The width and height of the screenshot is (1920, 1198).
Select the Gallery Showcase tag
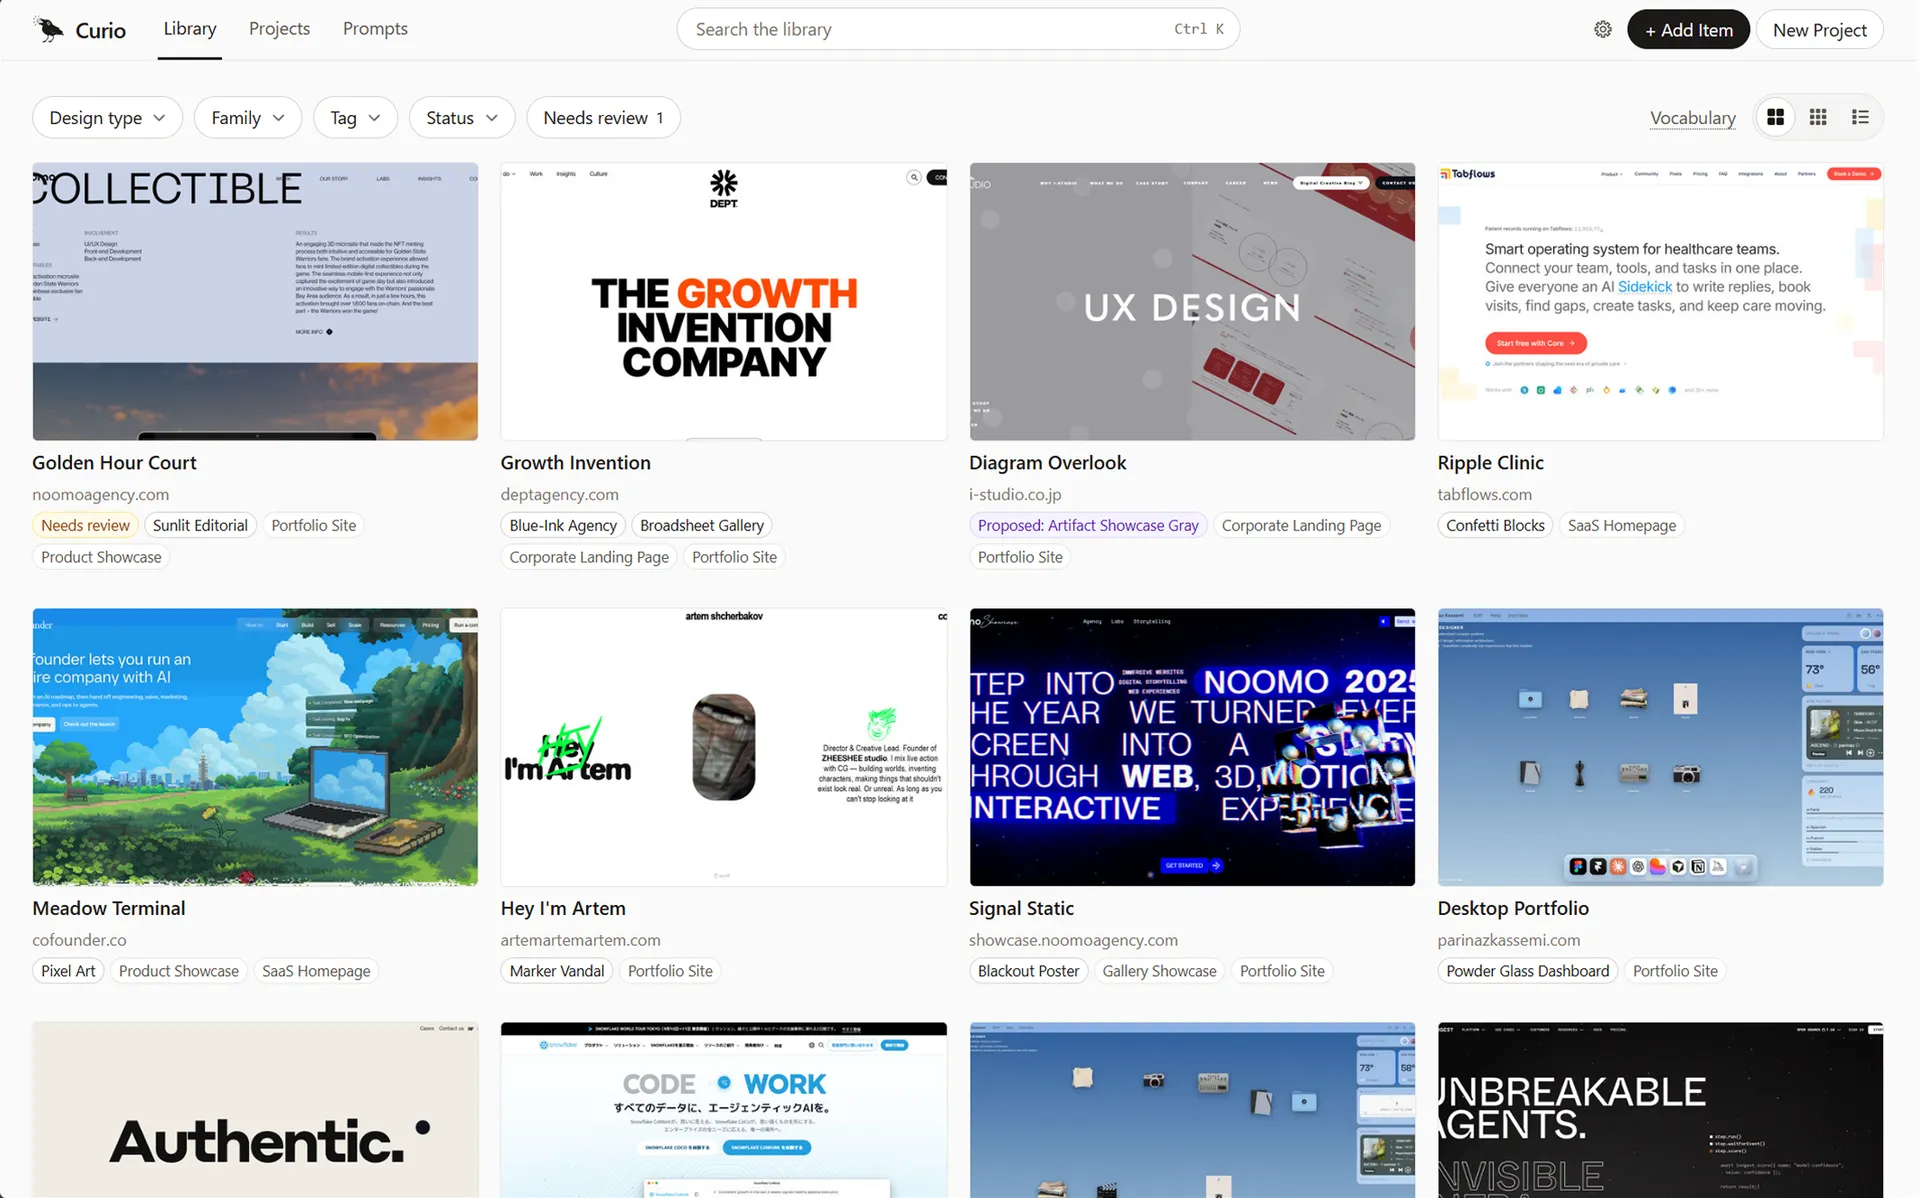tap(1159, 971)
